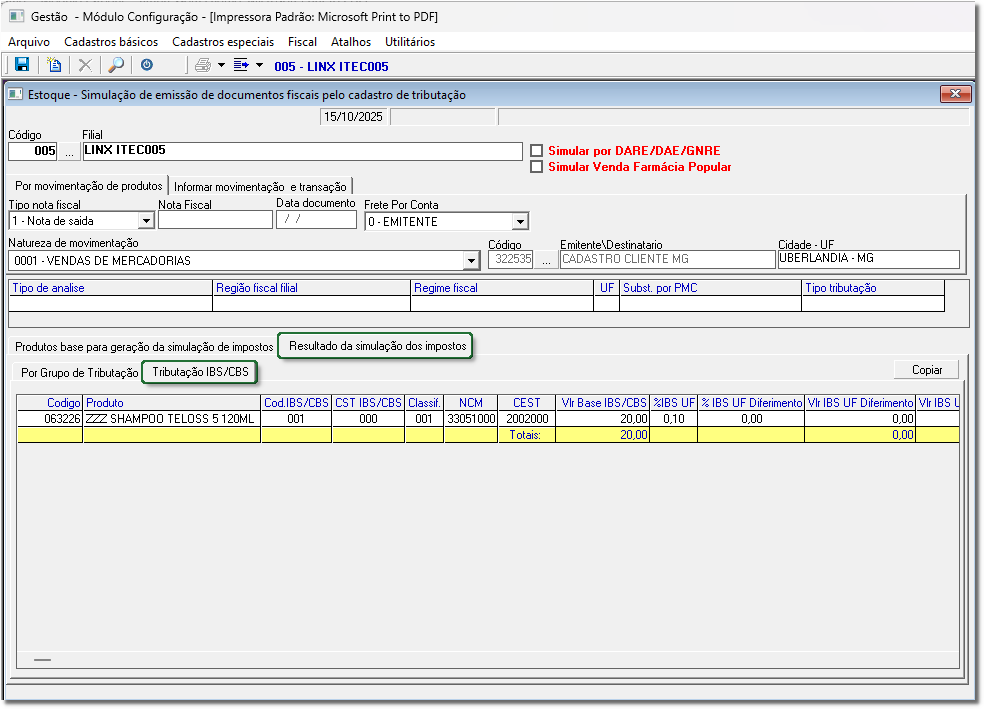
Task: Open the dropdown arrow beside the export icon
Action: point(259,65)
